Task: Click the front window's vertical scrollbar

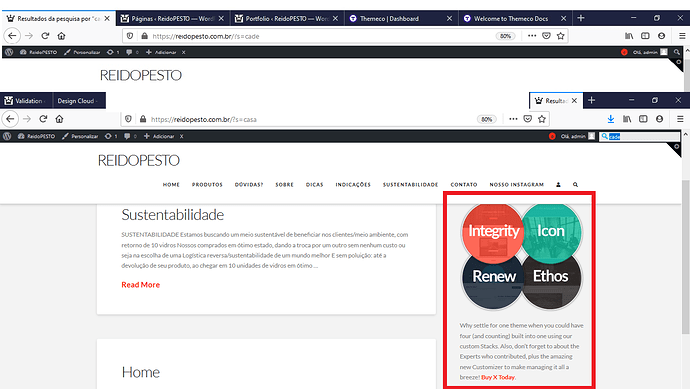Action: click(685, 257)
